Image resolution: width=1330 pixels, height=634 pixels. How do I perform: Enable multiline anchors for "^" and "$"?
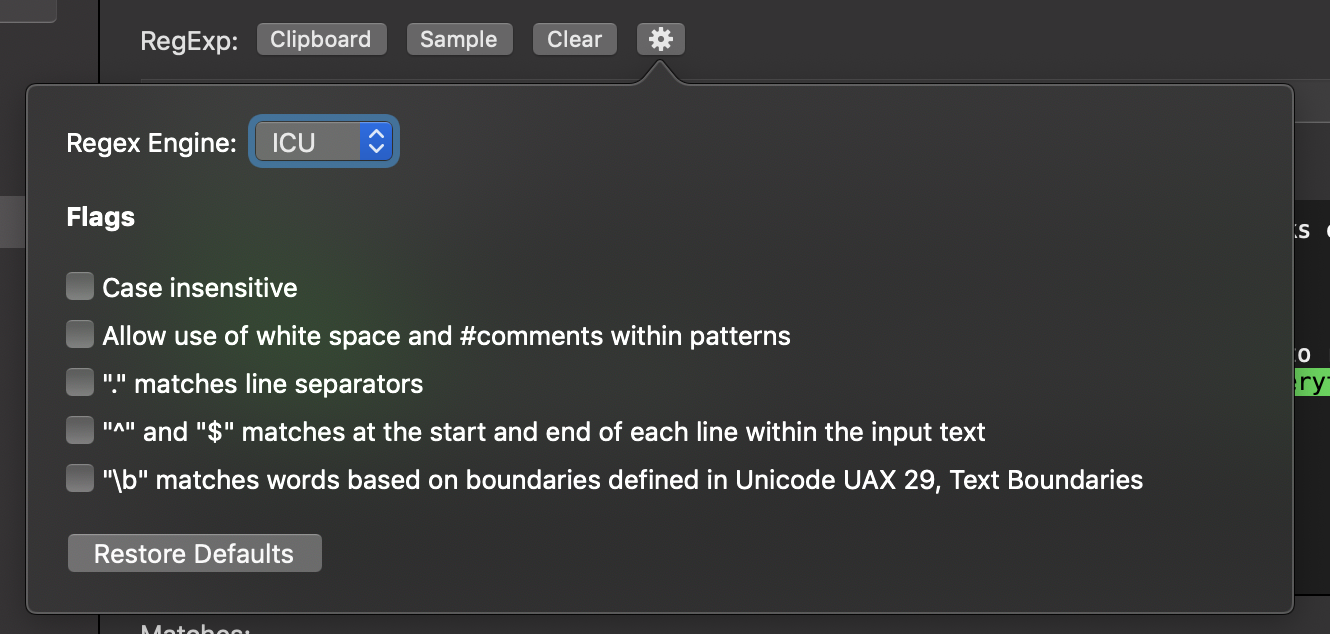coord(79,429)
